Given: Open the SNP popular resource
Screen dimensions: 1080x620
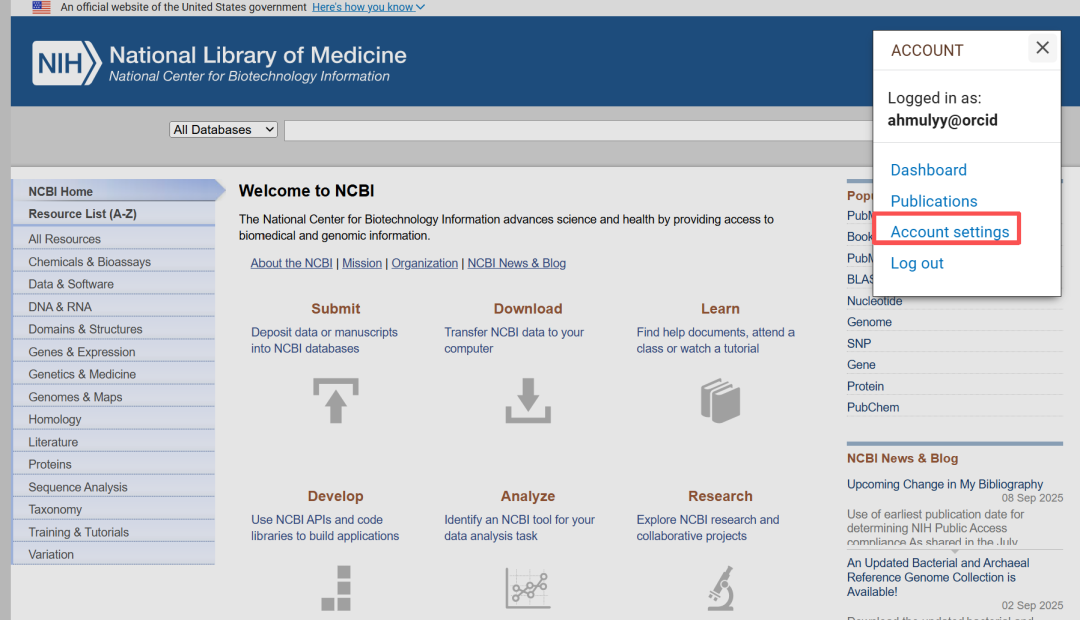Looking at the screenshot, I should pyautogui.click(x=859, y=343).
